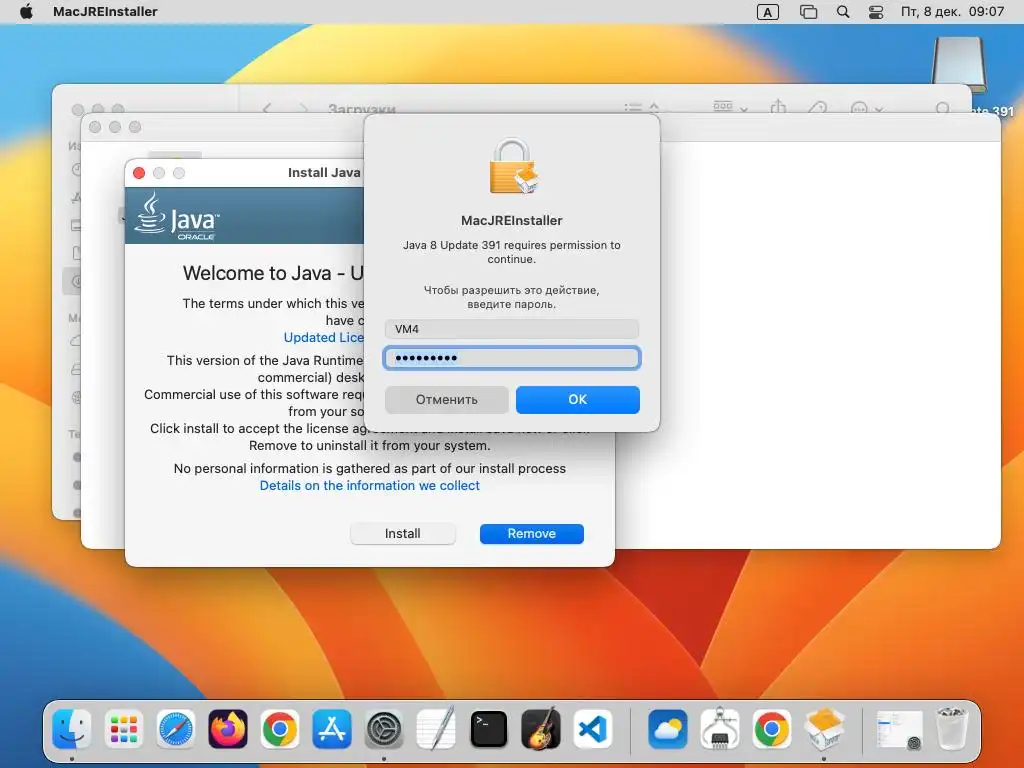This screenshot has height=768, width=1024.
Task: Open Finder from the Dock
Action: pyautogui.click(x=72, y=729)
